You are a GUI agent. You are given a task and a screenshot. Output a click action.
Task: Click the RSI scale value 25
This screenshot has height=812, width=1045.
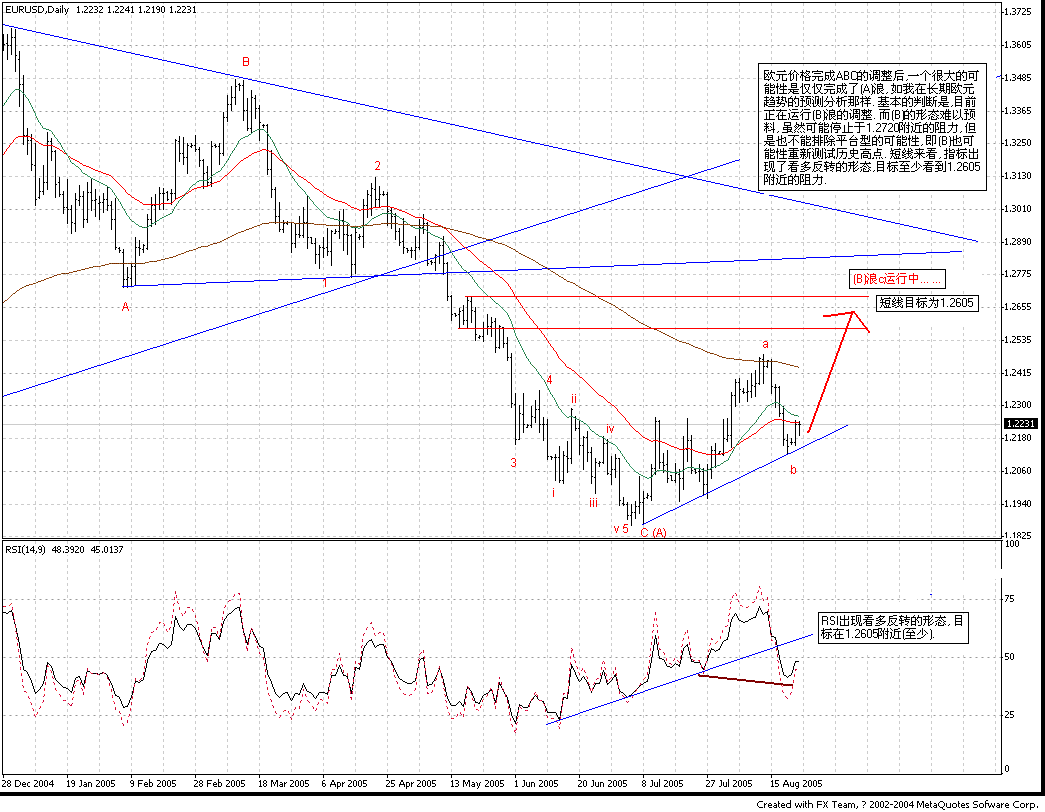(1010, 715)
